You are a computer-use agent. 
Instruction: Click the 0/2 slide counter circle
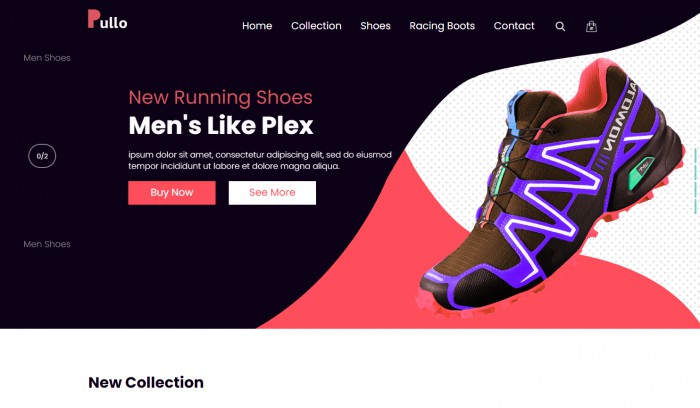point(42,156)
